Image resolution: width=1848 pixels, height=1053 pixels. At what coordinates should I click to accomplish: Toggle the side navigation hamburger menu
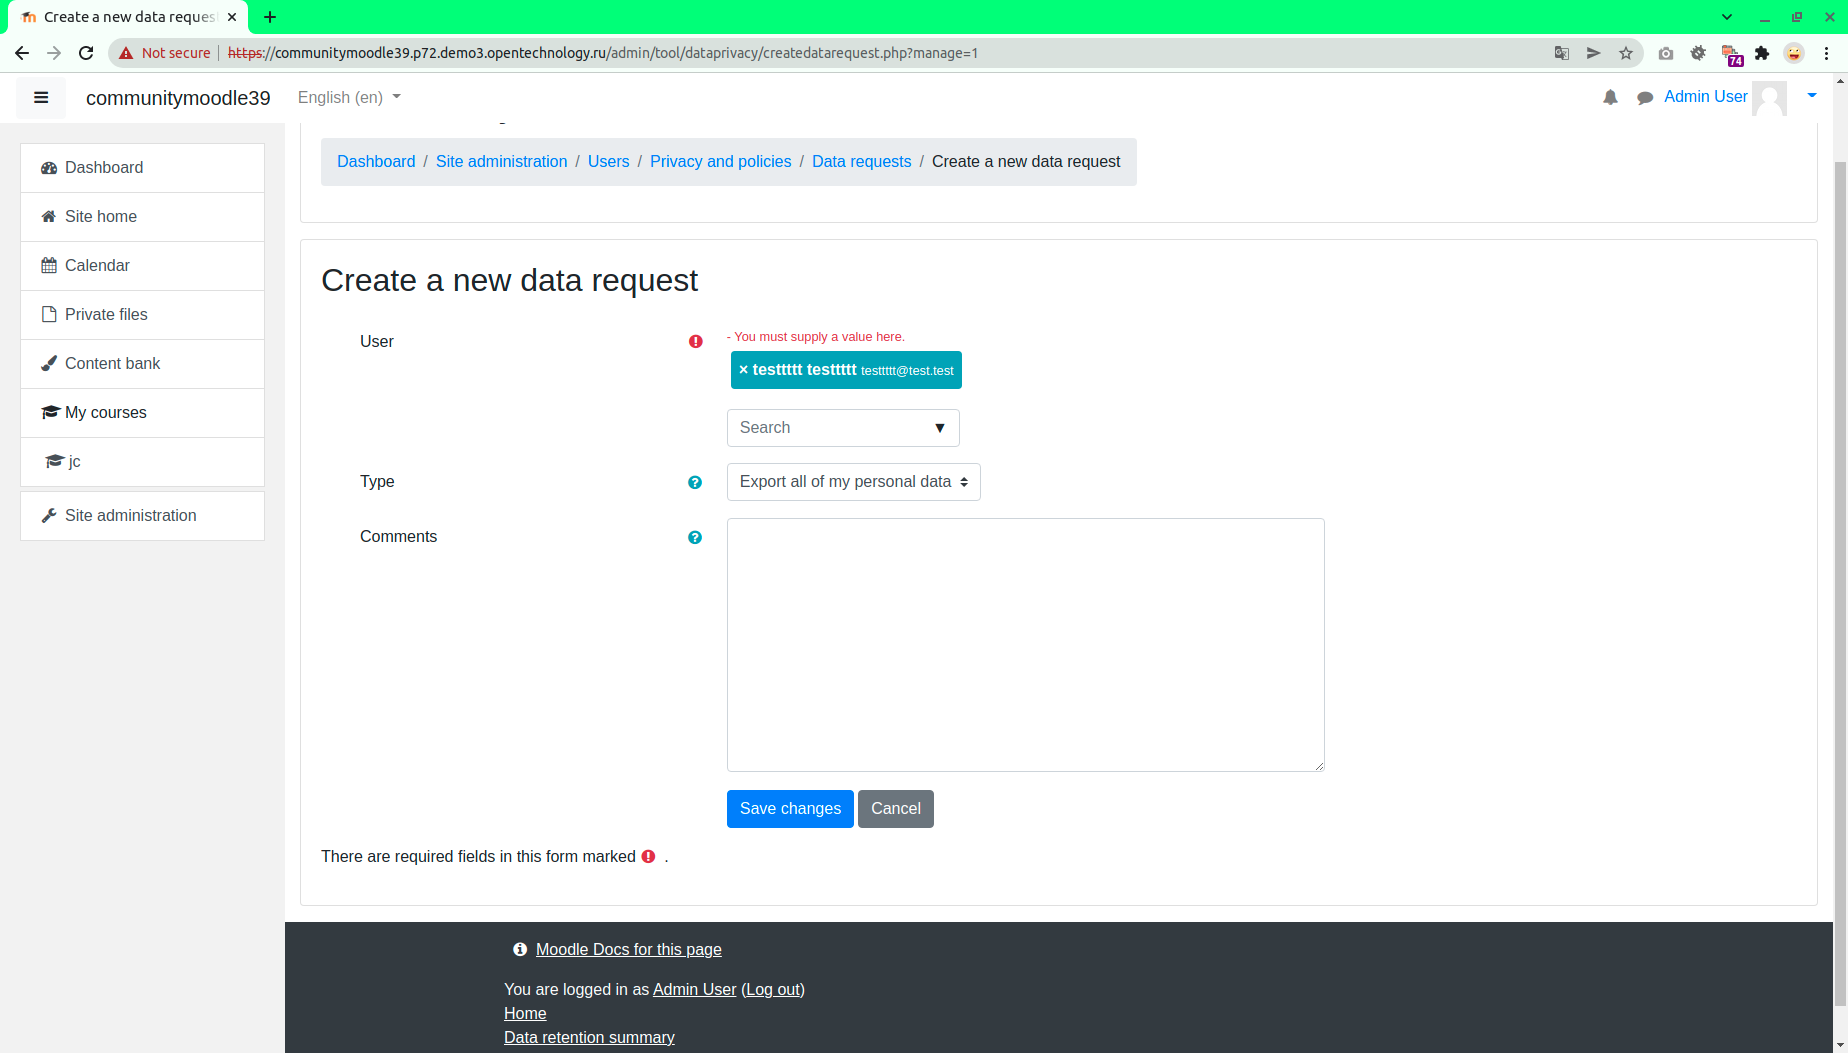click(41, 98)
